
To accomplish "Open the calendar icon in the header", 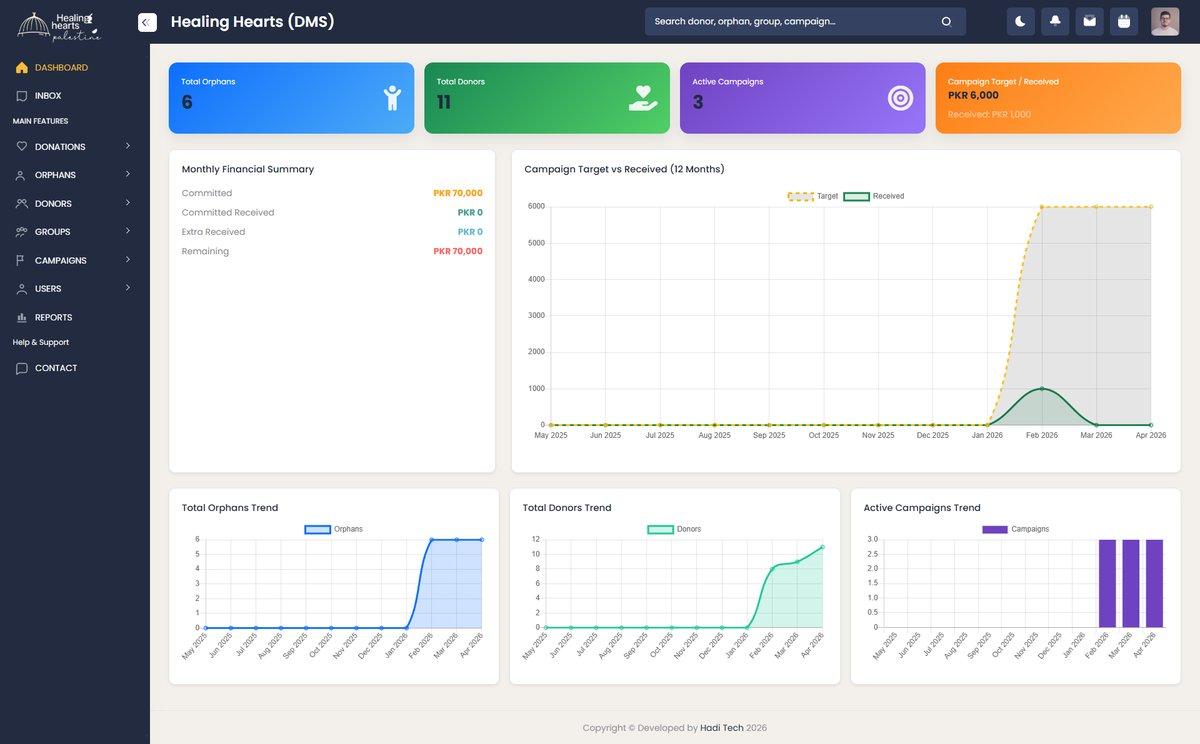I will pos(1124,22).
